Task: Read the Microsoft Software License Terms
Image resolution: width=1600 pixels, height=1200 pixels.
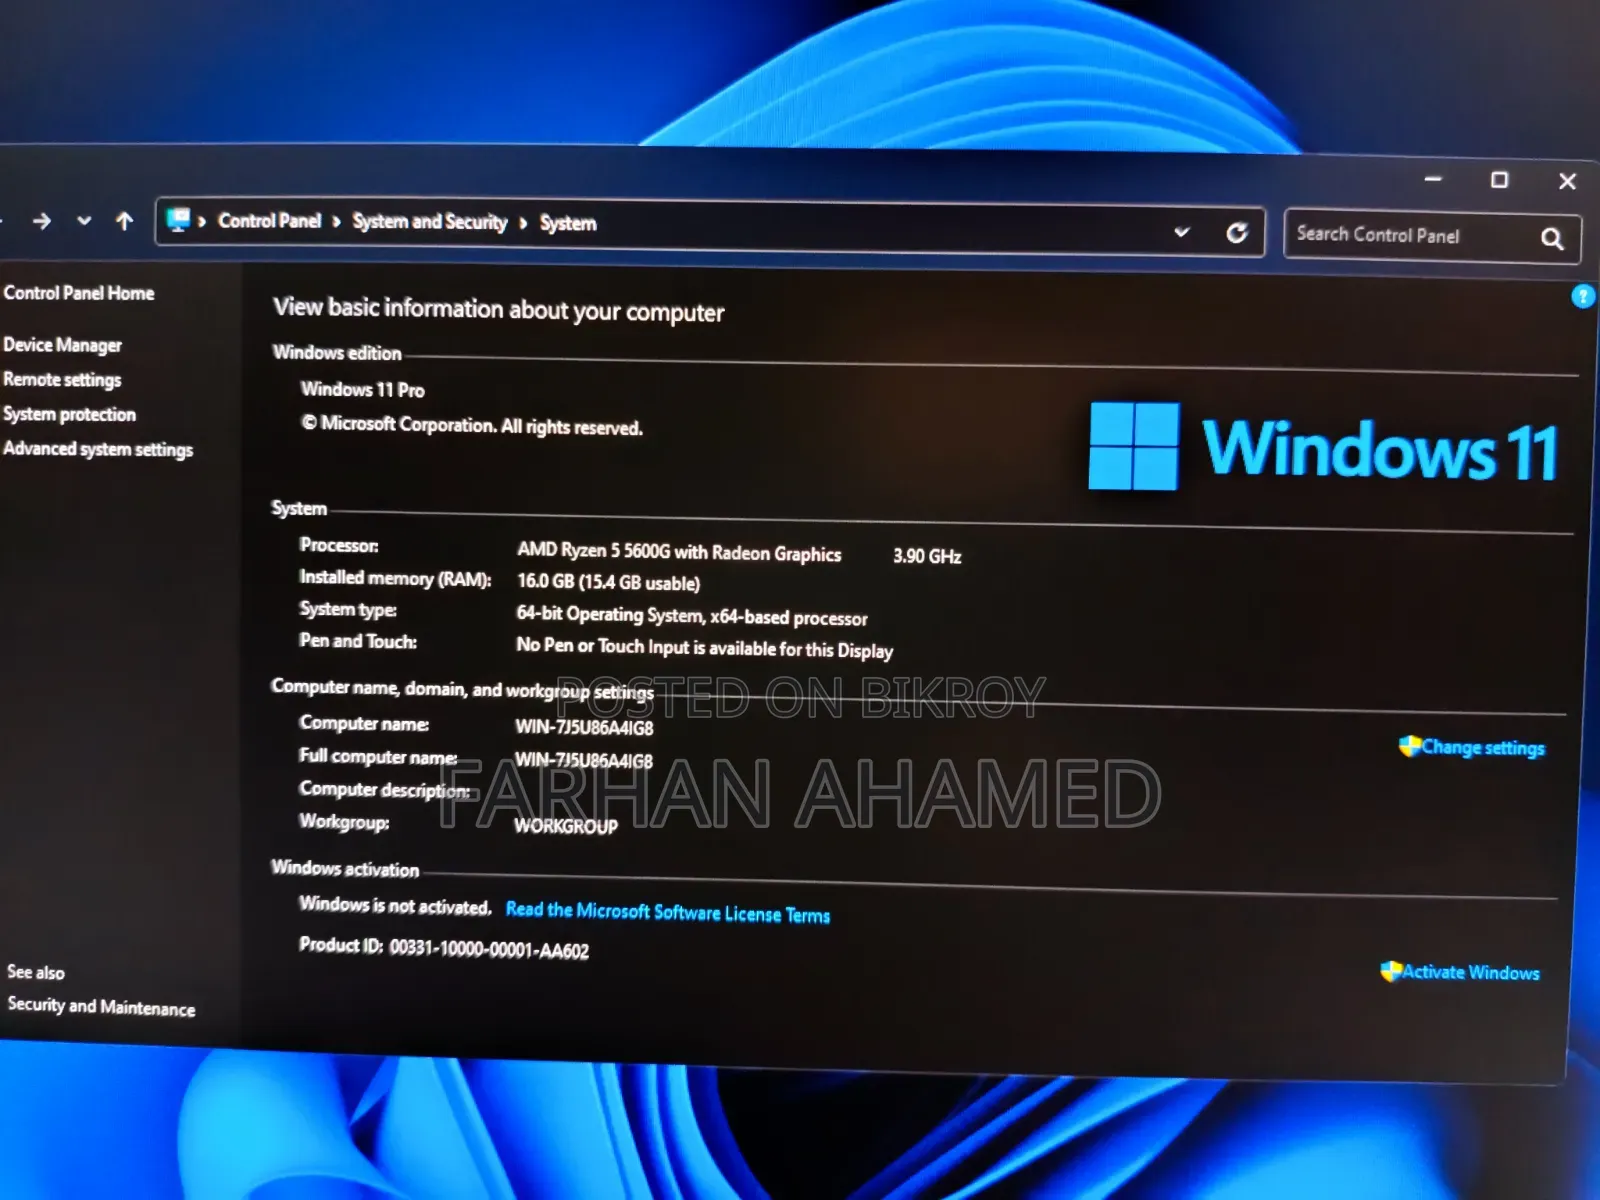Action: (668, 912)
